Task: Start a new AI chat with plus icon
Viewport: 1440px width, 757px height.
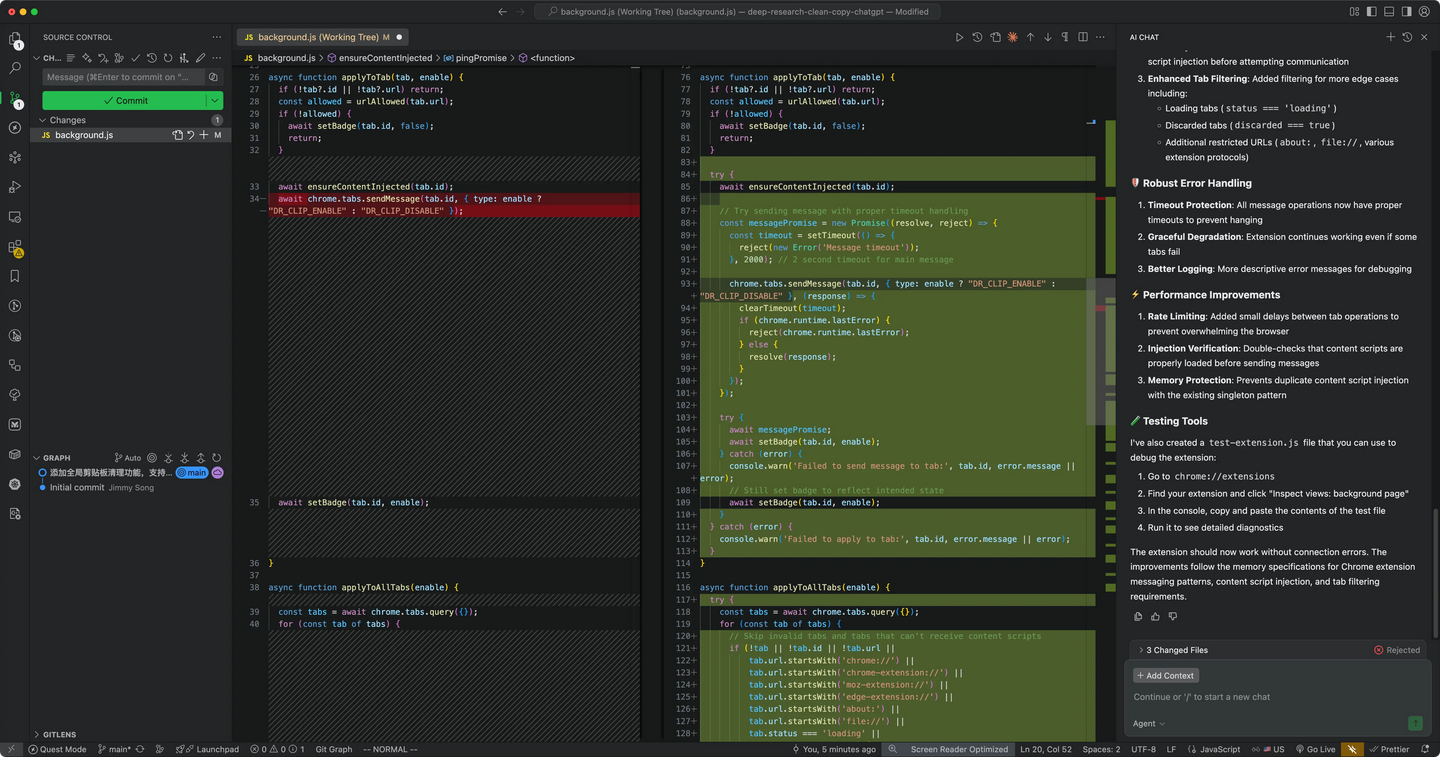Action: click(x=1390, y=37)
